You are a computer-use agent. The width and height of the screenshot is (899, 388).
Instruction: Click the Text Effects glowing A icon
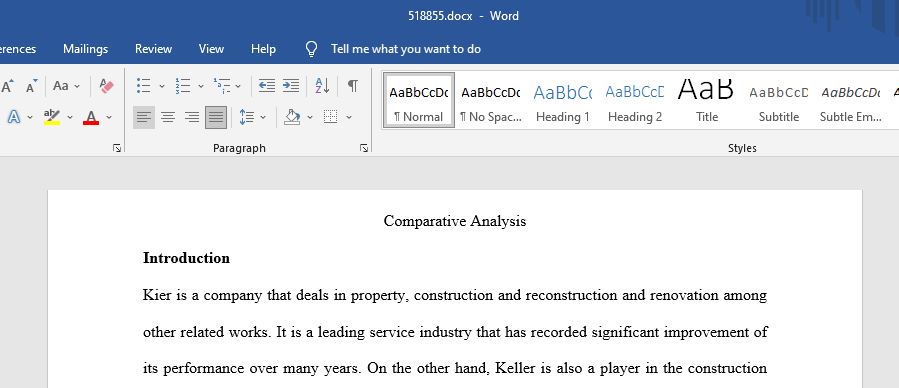pos(14,117)
